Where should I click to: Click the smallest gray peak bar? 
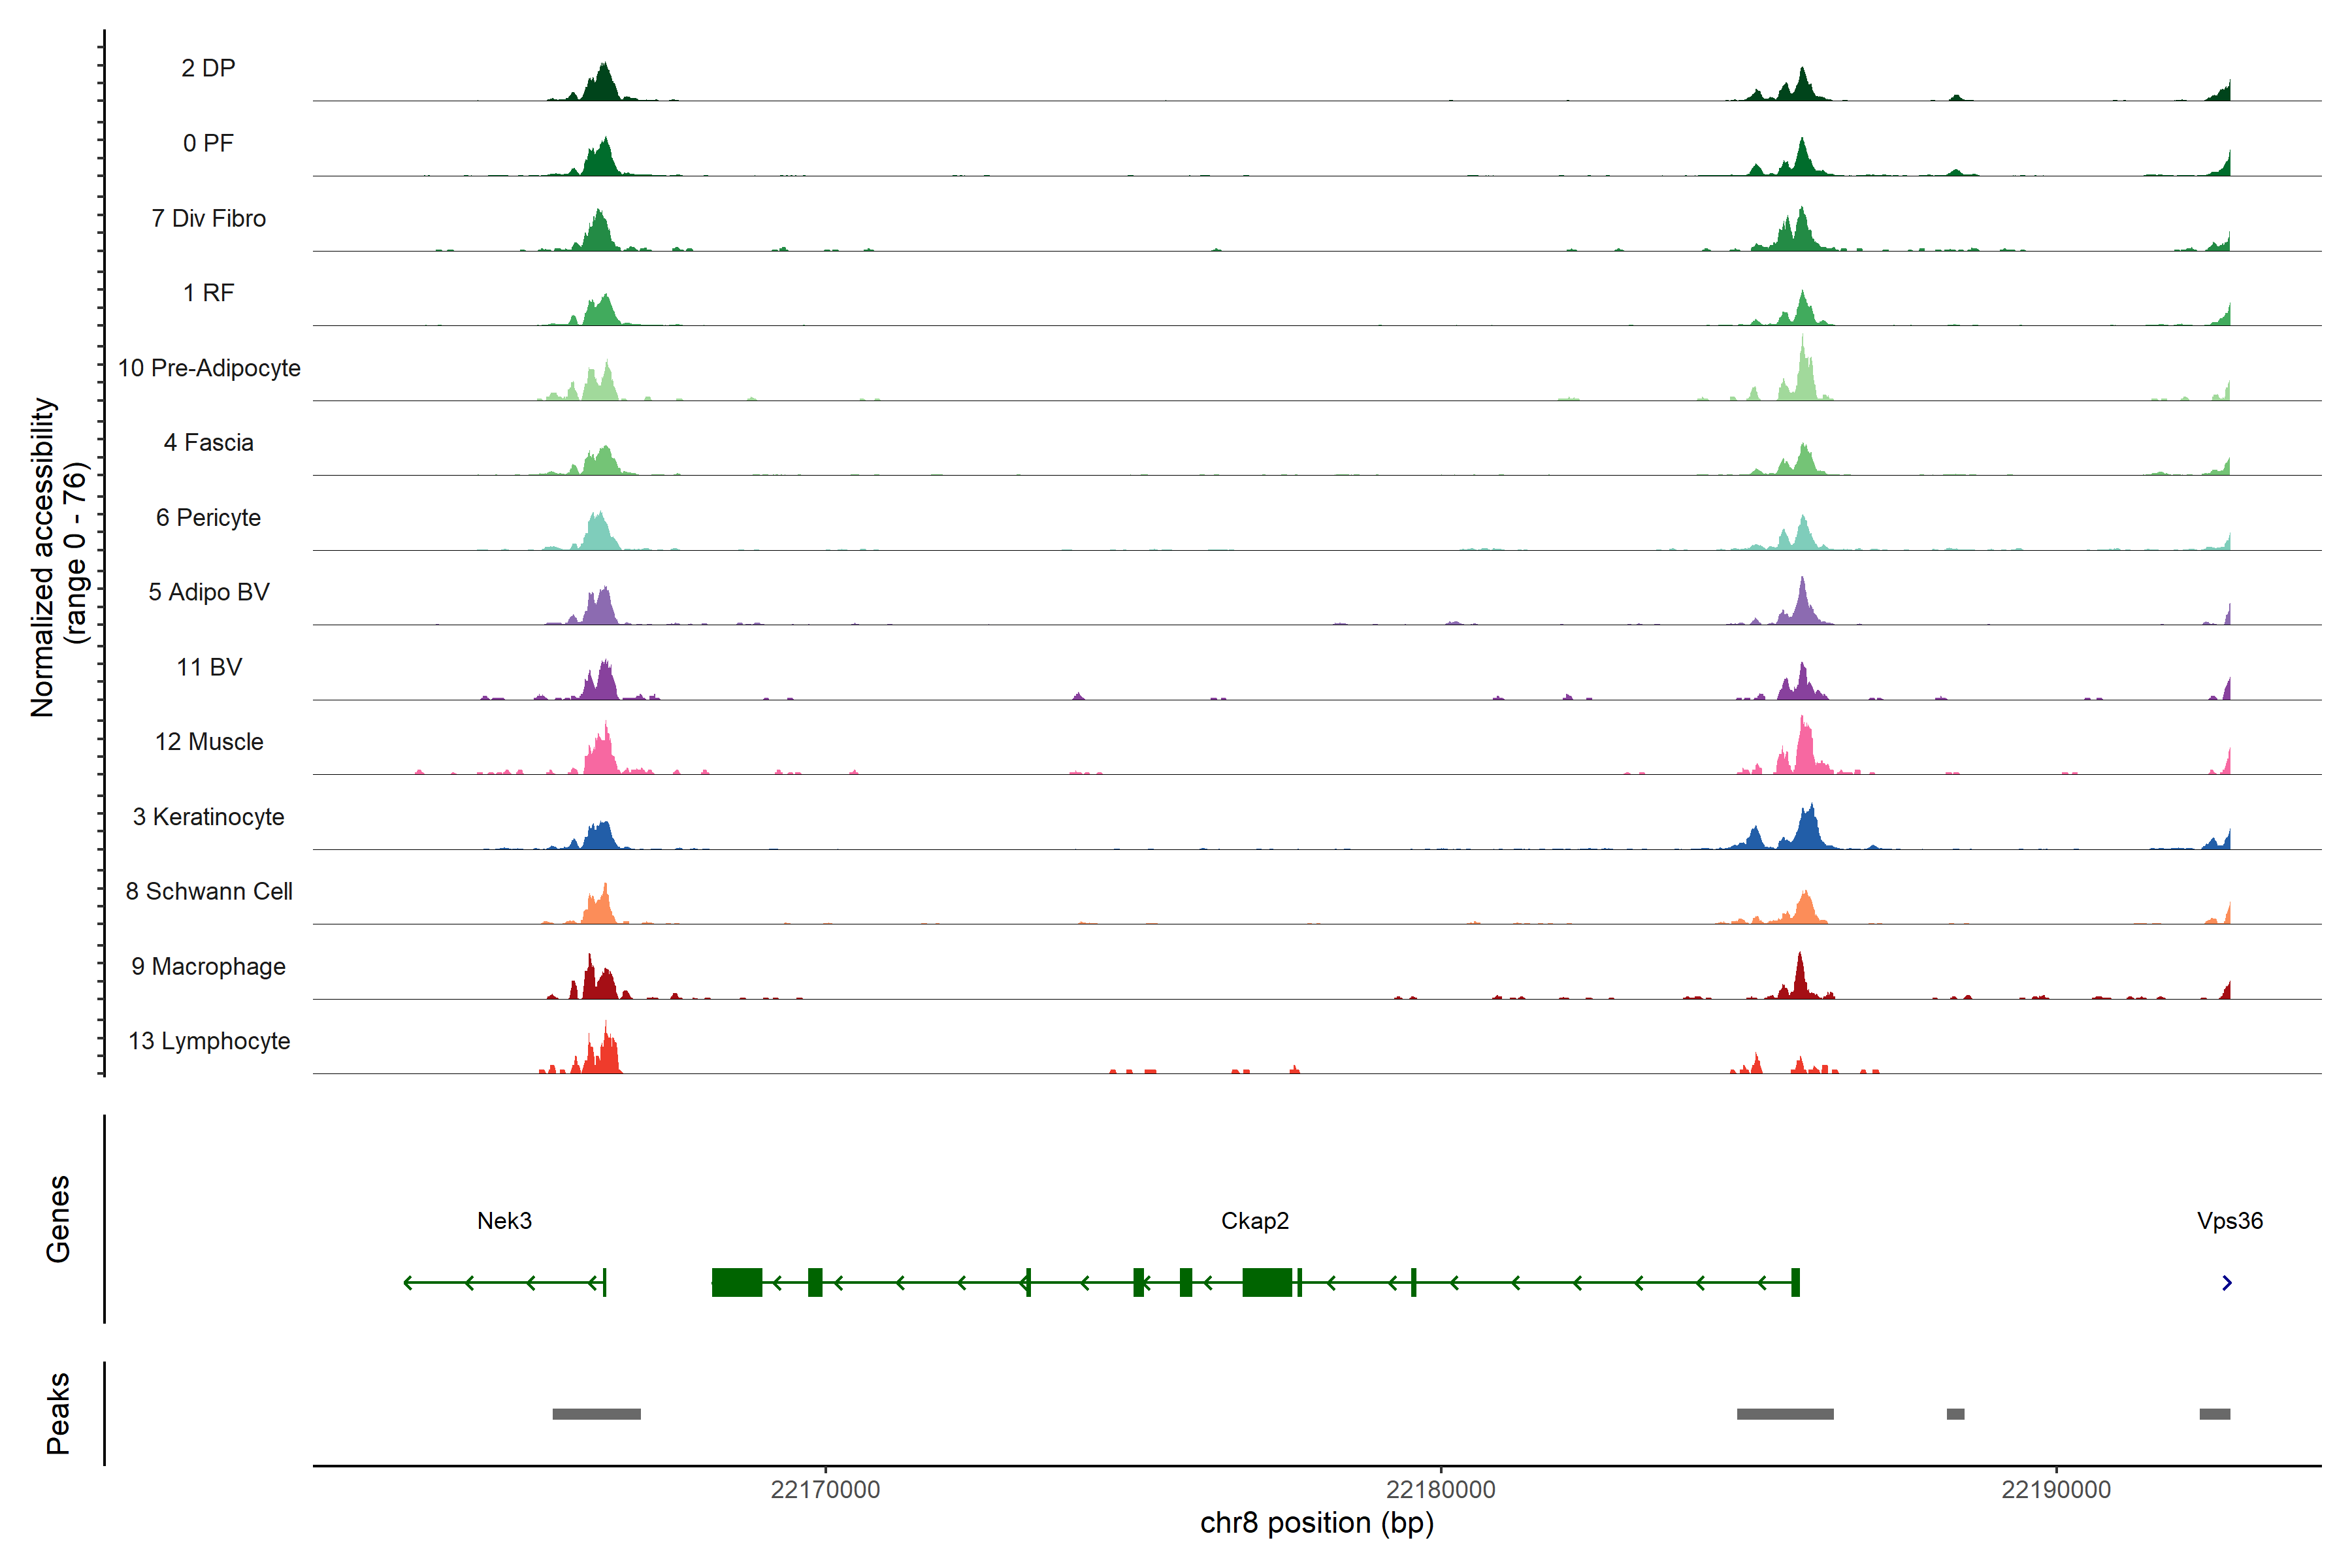(1955, 1414)
